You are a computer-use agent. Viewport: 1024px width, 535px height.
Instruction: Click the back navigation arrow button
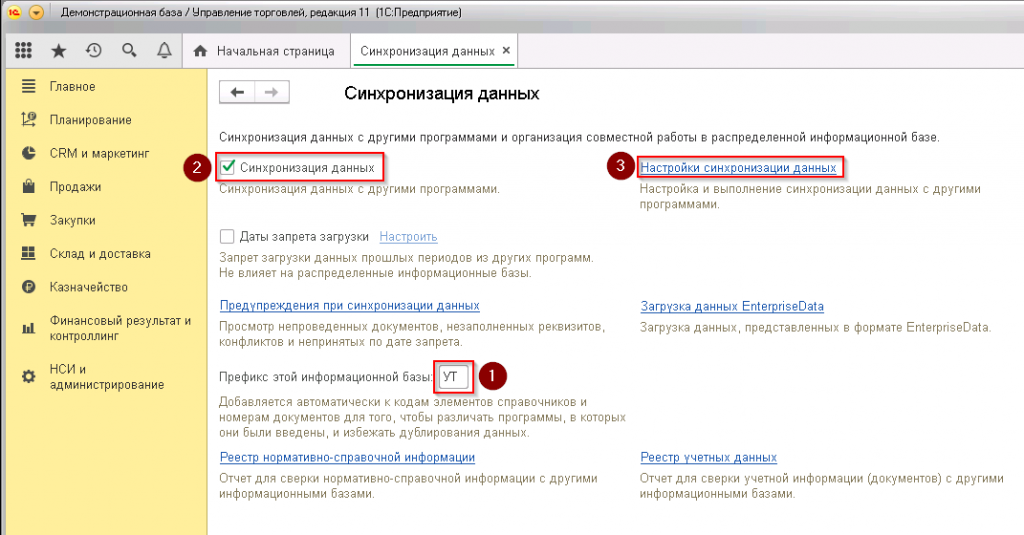[237, 93]
